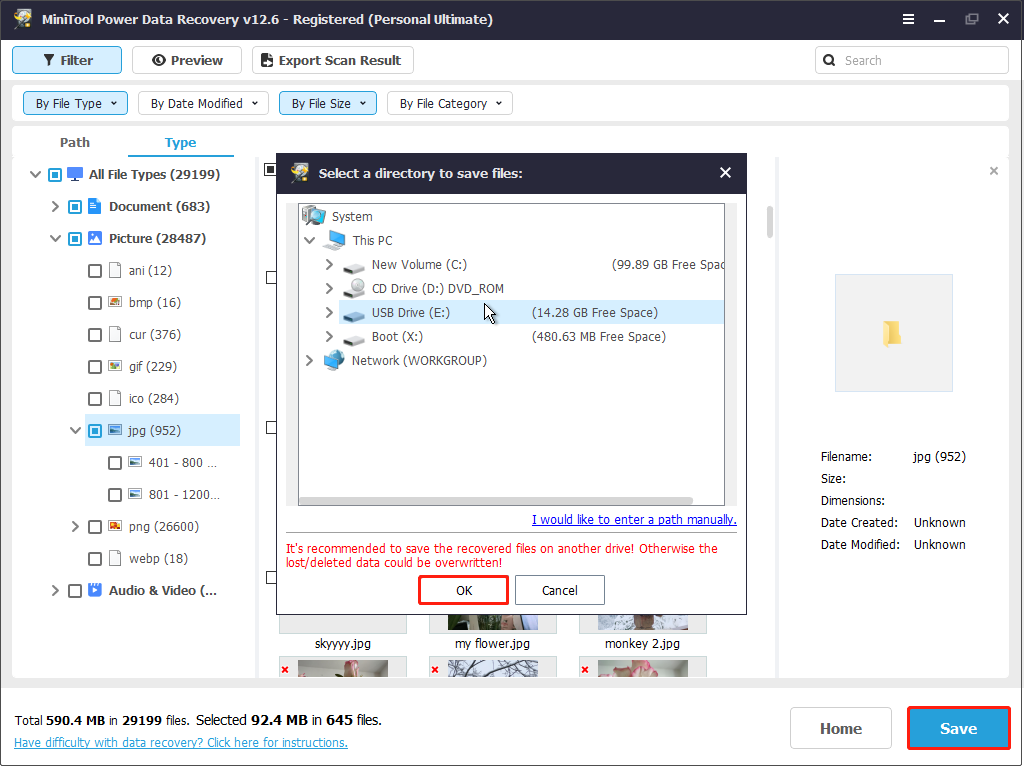
Task: Close the preview panel with the X
Action: [994, 171]
